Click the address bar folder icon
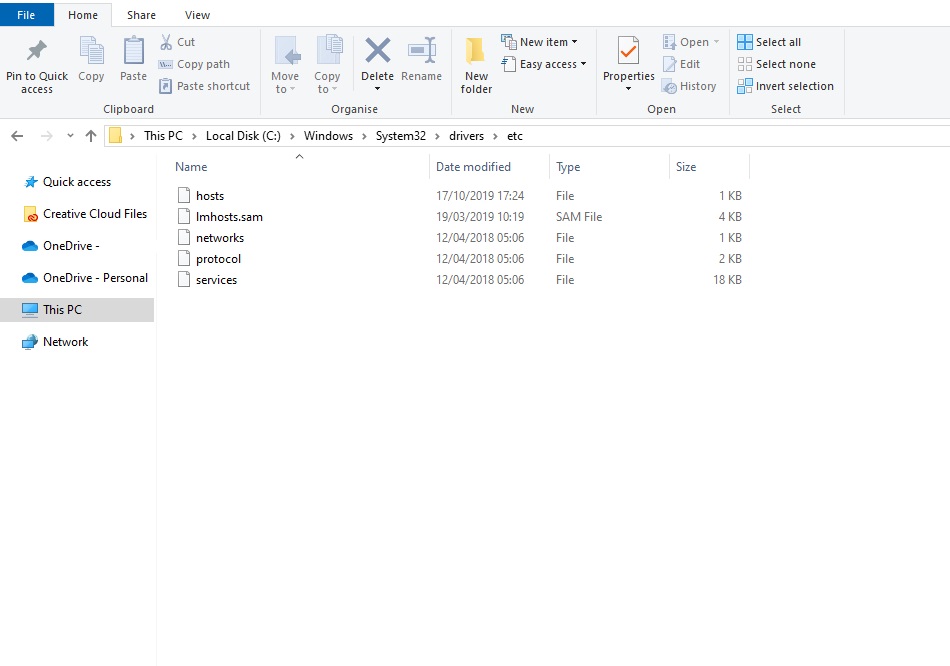The height and width of the screenshot is (666, 950). [116, 136]
